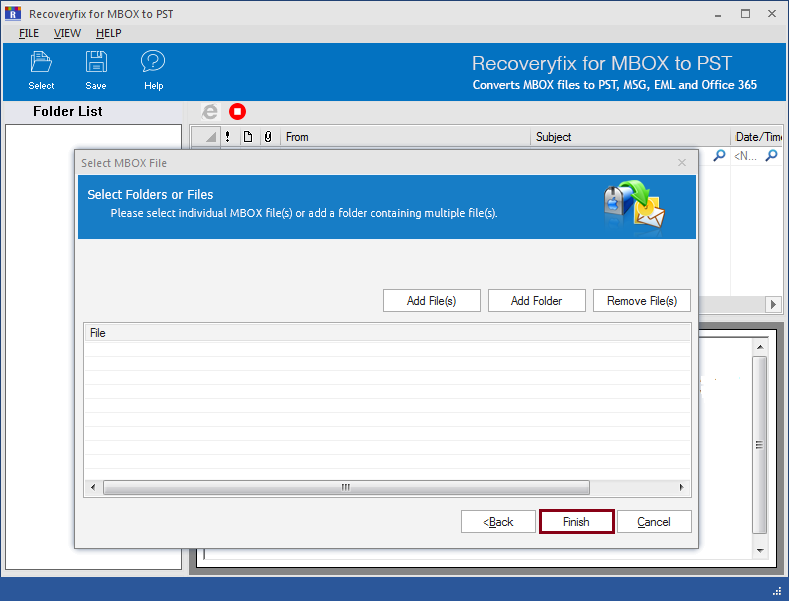Click the file list scroll right arrow
This screenshot has width=789, height=601.
[681, 487]
